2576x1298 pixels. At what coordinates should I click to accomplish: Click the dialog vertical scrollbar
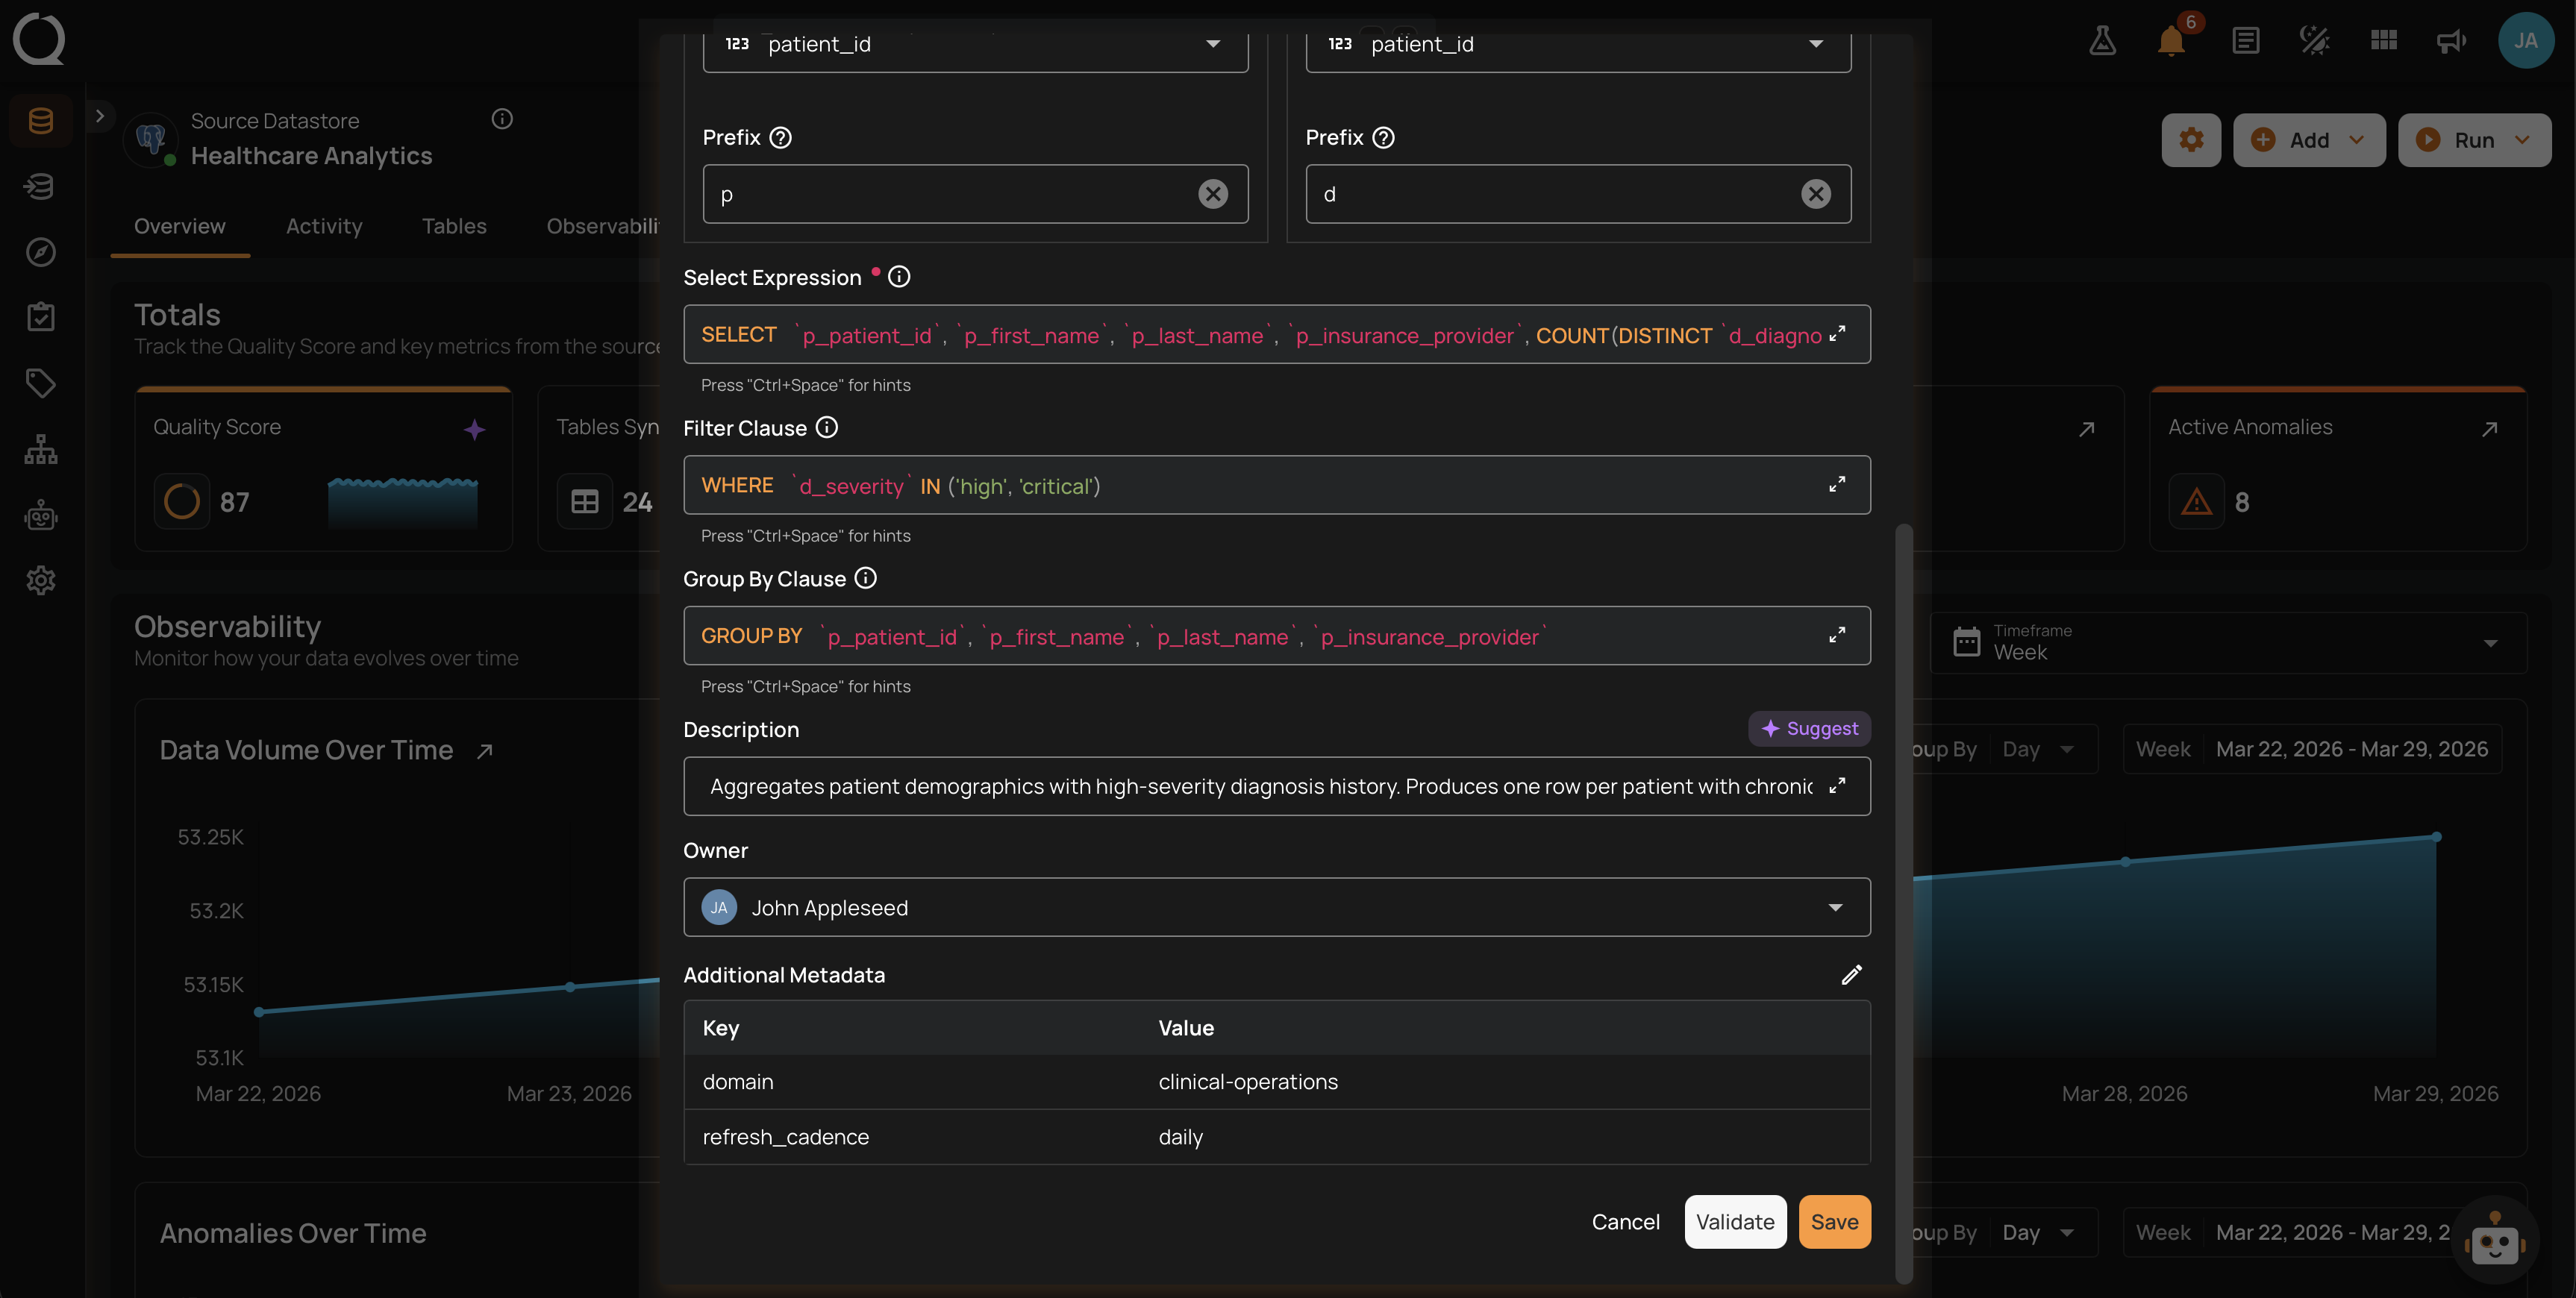pyautogui.click(x=1903, y=903)
